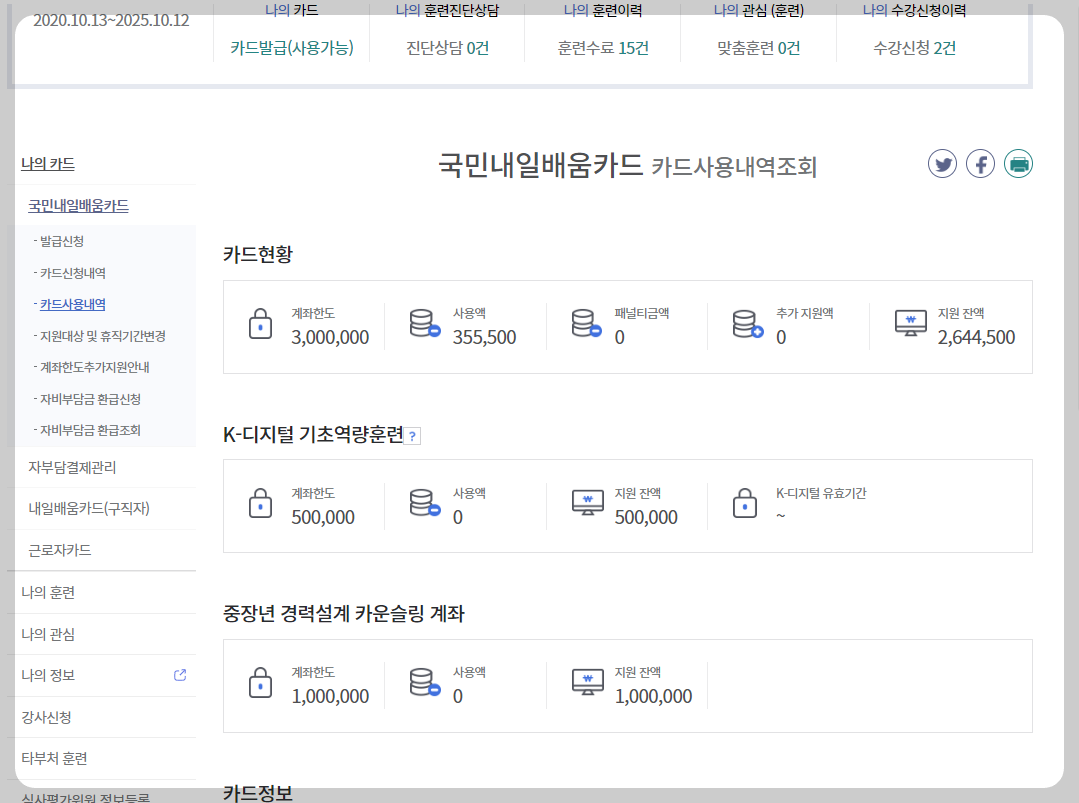This screenshot has width=1079, height=803.
Task: Click coin plus icon beside 추가 지원액
Action: tap(748, 323)
